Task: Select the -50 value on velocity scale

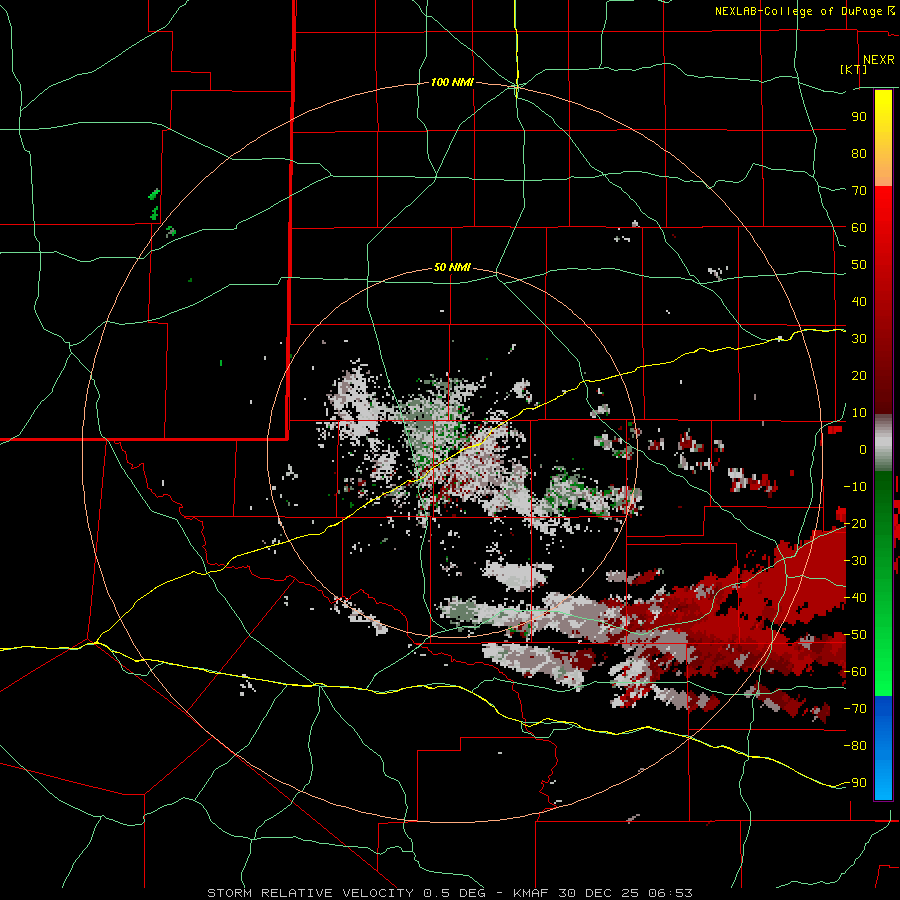Action: click(855, 635)
